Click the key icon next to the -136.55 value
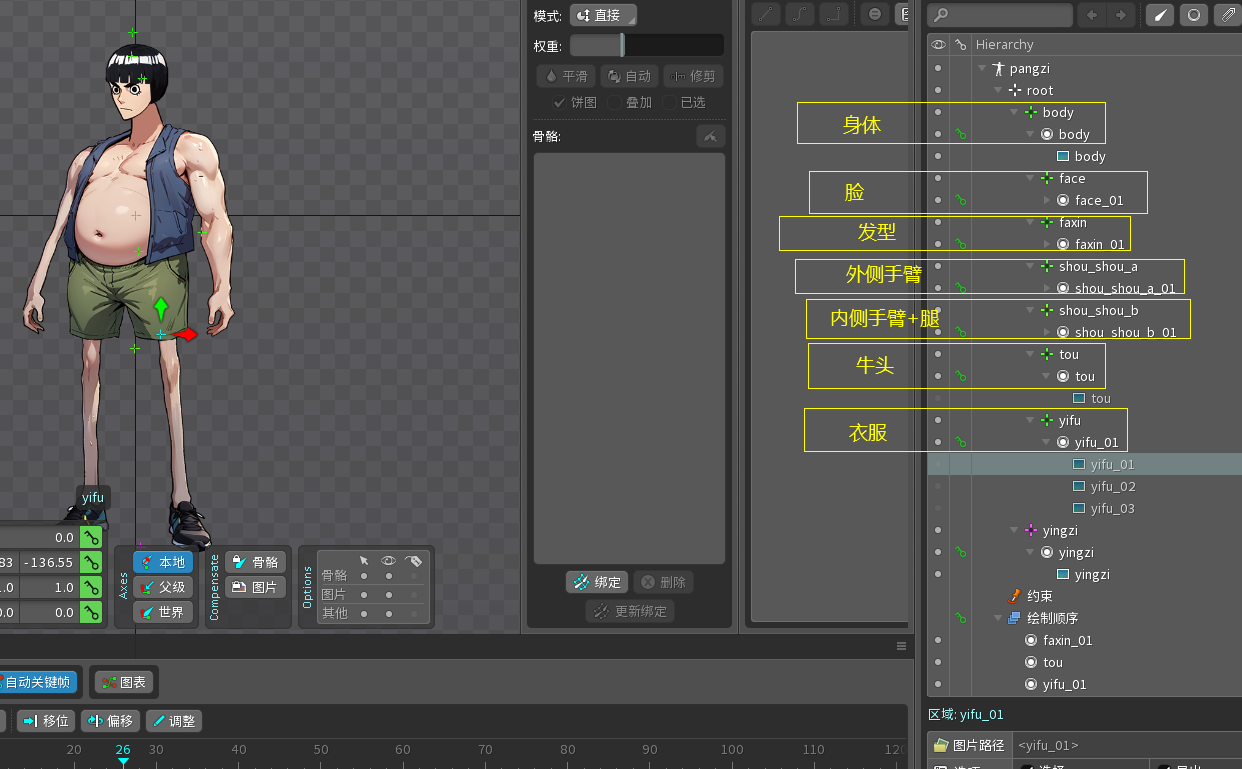Image resolution: width=1242 pixels, height=769 pixels. 91,563
